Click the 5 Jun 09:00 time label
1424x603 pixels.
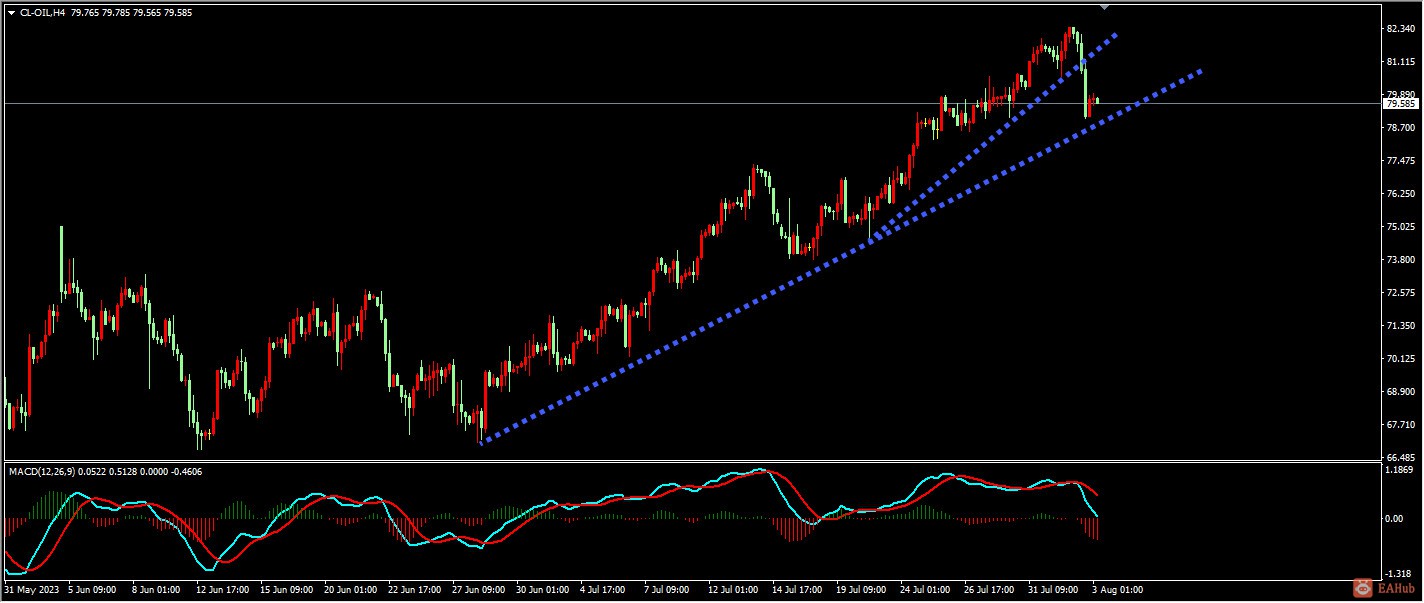coord(92,590)
